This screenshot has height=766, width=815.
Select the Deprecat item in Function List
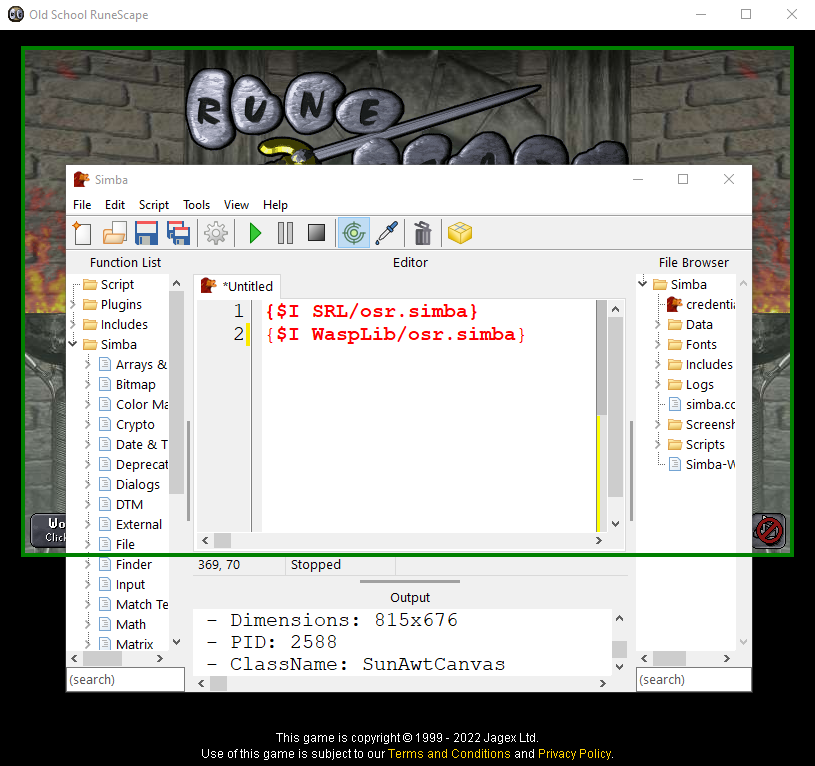(x=133, y=464)
